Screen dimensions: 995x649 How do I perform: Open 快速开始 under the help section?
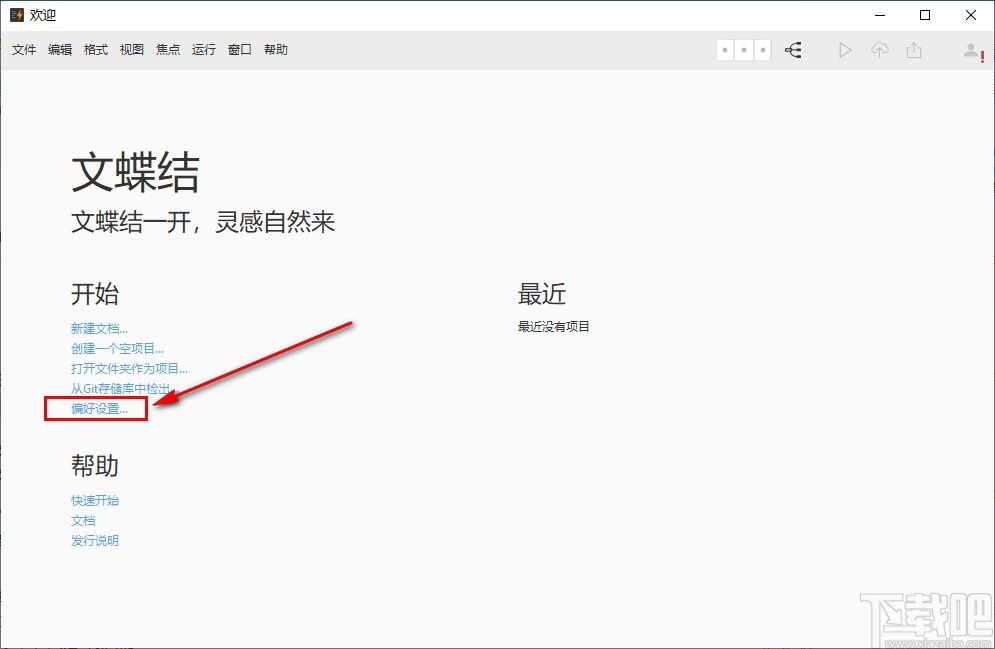point(95,500)
